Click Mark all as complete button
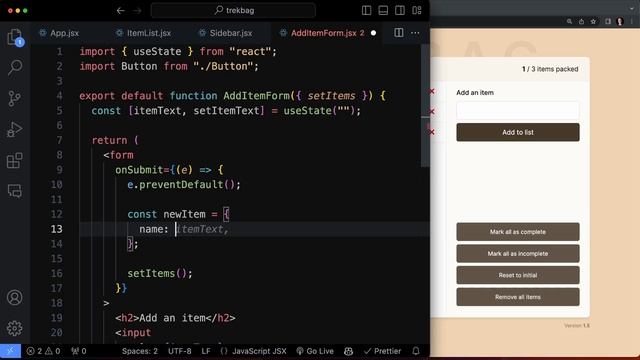This screenshot has height=360, width=640. (x=518, y=232)
